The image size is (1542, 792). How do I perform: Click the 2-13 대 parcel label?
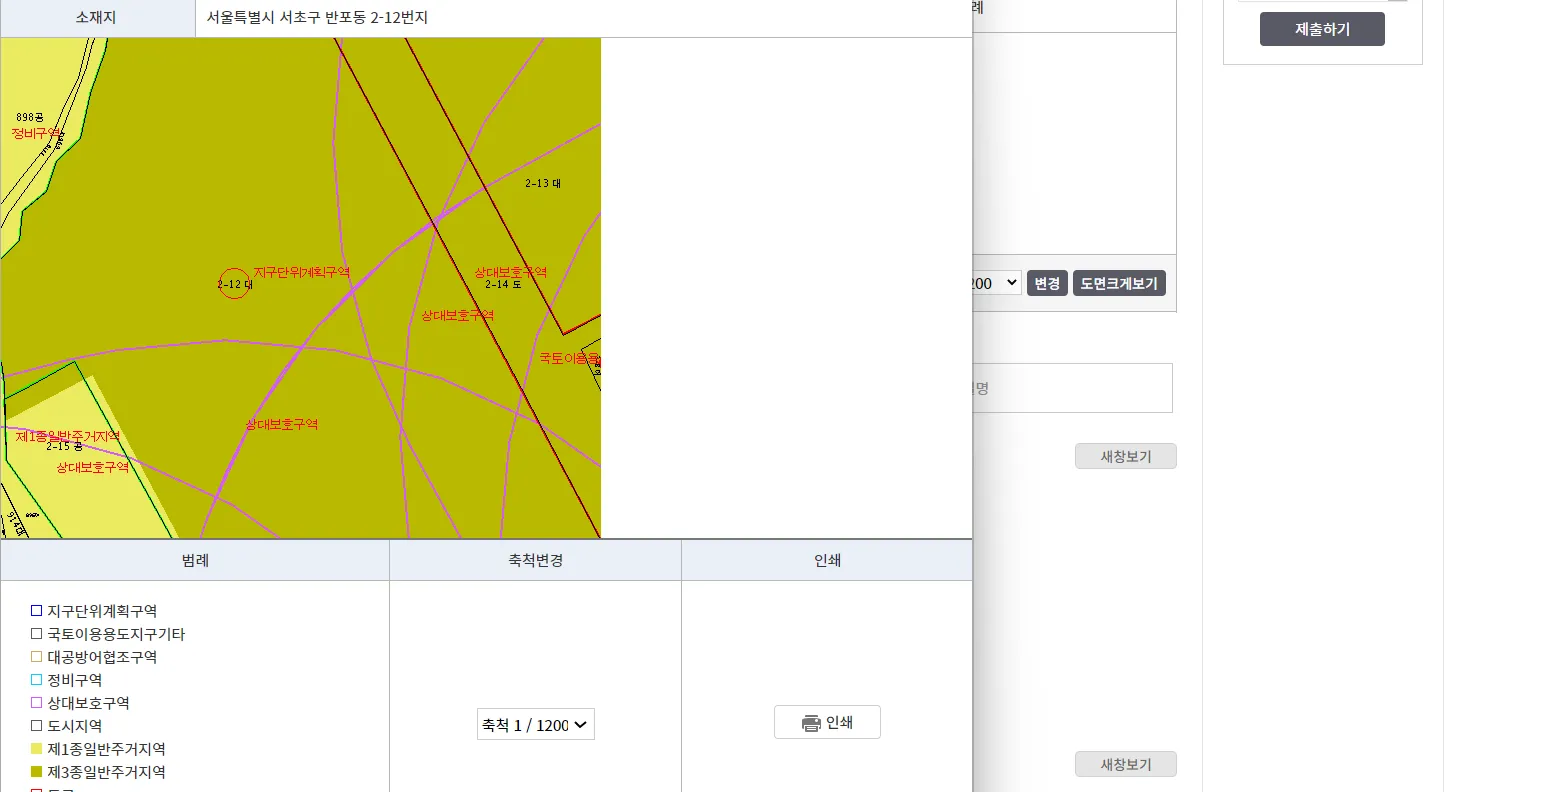pyautogui.click(x=543, y=183)
